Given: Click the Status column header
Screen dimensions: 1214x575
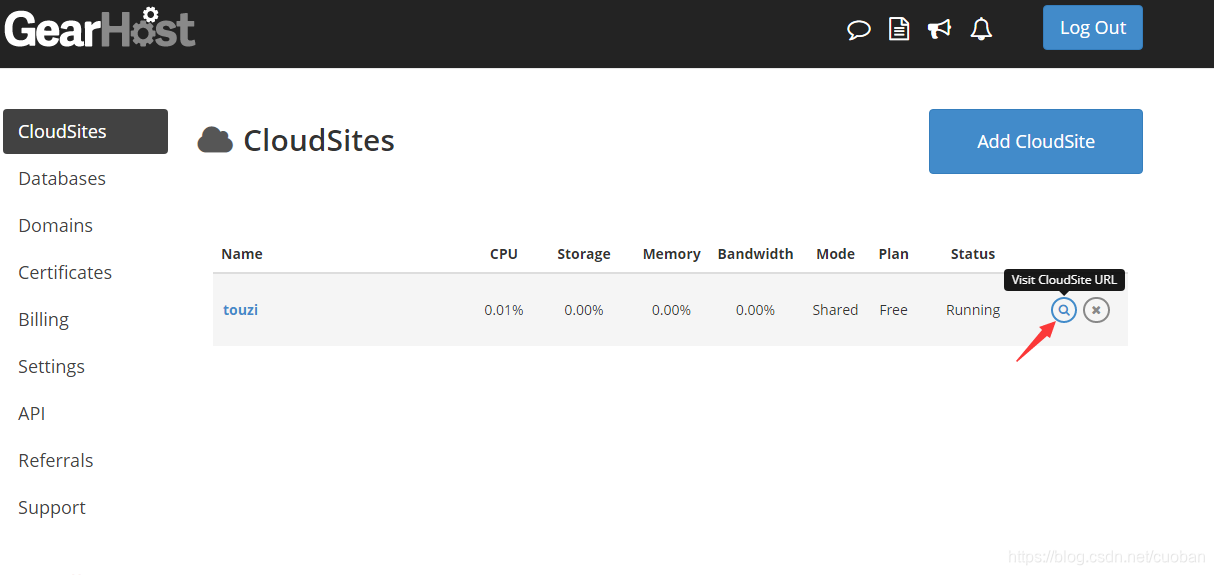Looking at the screenshot, I should [973, 254].
